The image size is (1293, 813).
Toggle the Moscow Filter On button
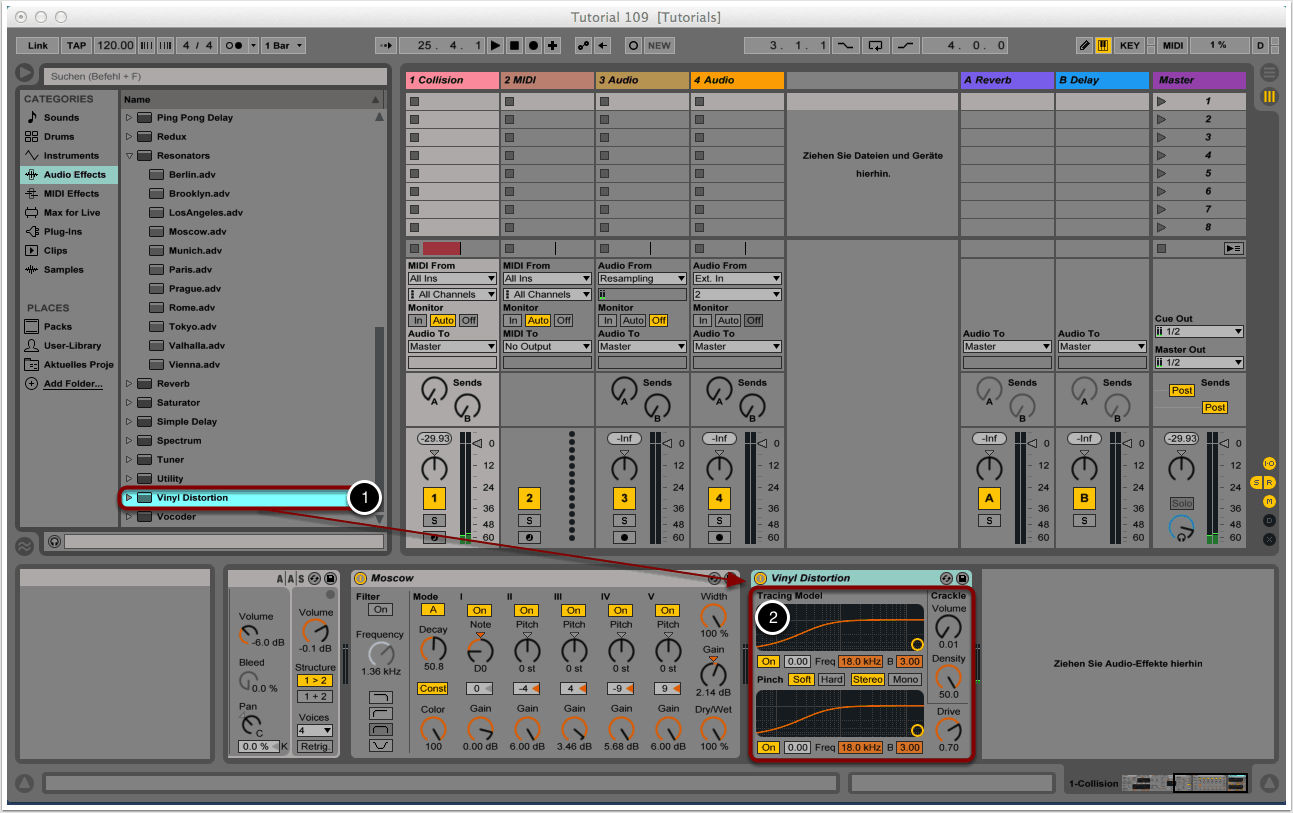pyautogui.click(x=380, y=610)
